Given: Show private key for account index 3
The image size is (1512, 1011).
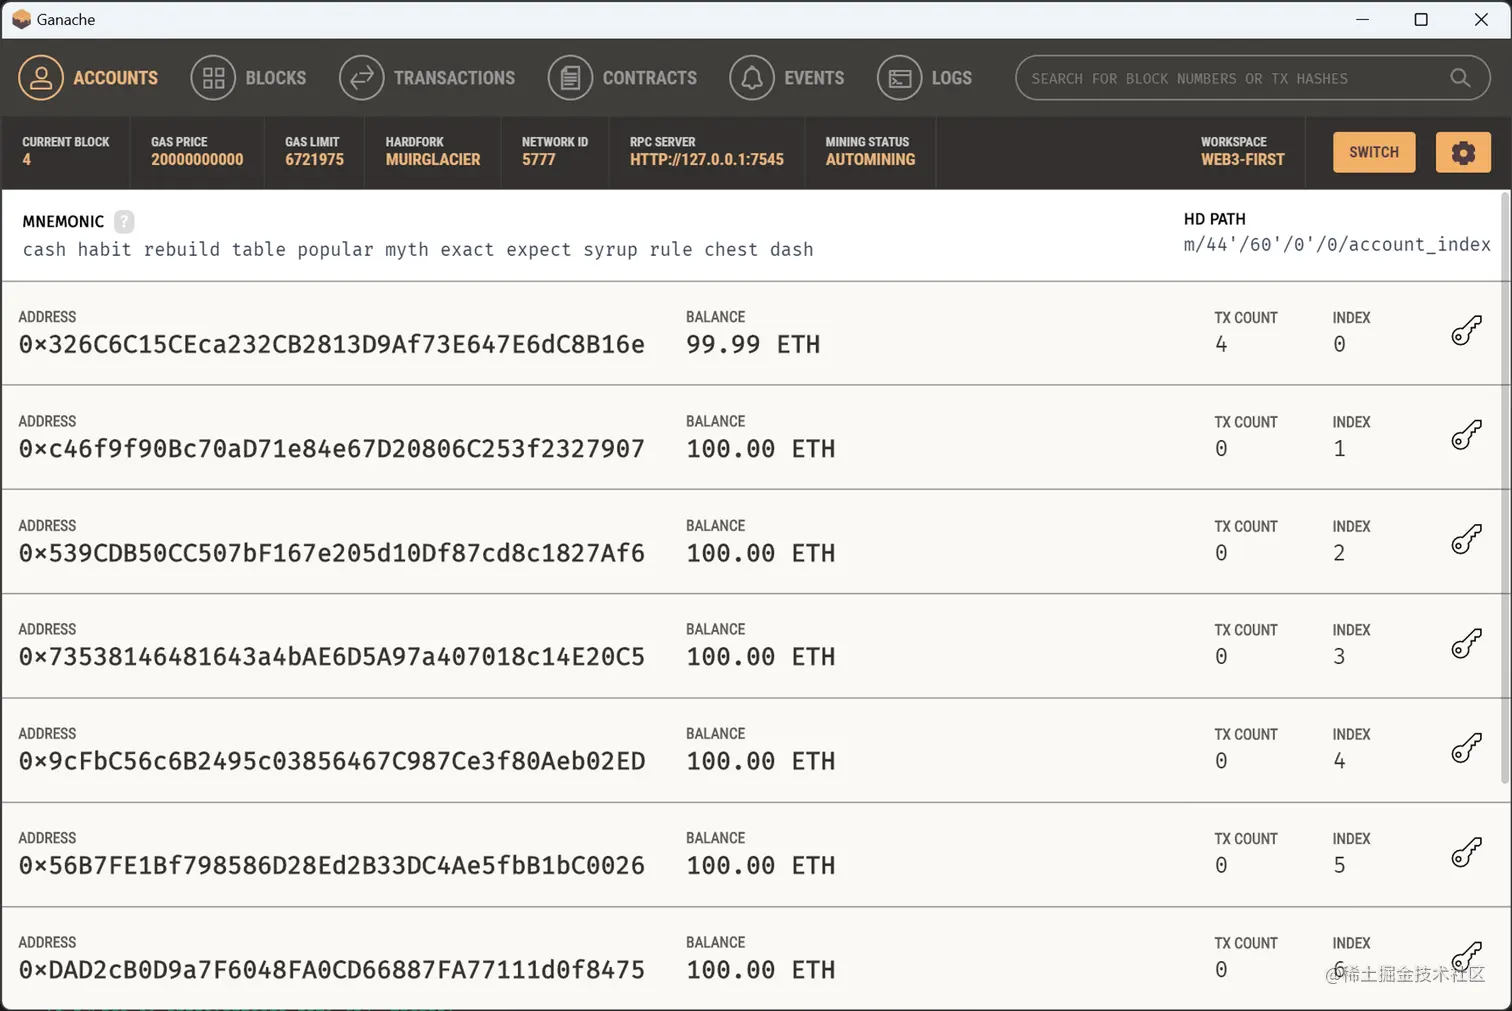Looking at the screenshot, I should pos(1467,643).
